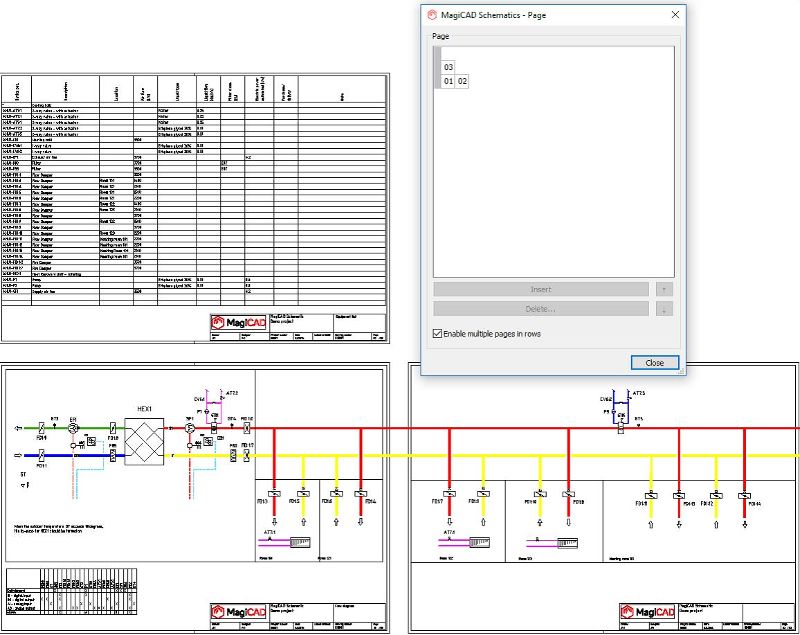Image resolution: width=800 pixels, height=635 pixels.
Task: Select the HEX1 heat exchanger symbol
Action: tap(144, 442)
